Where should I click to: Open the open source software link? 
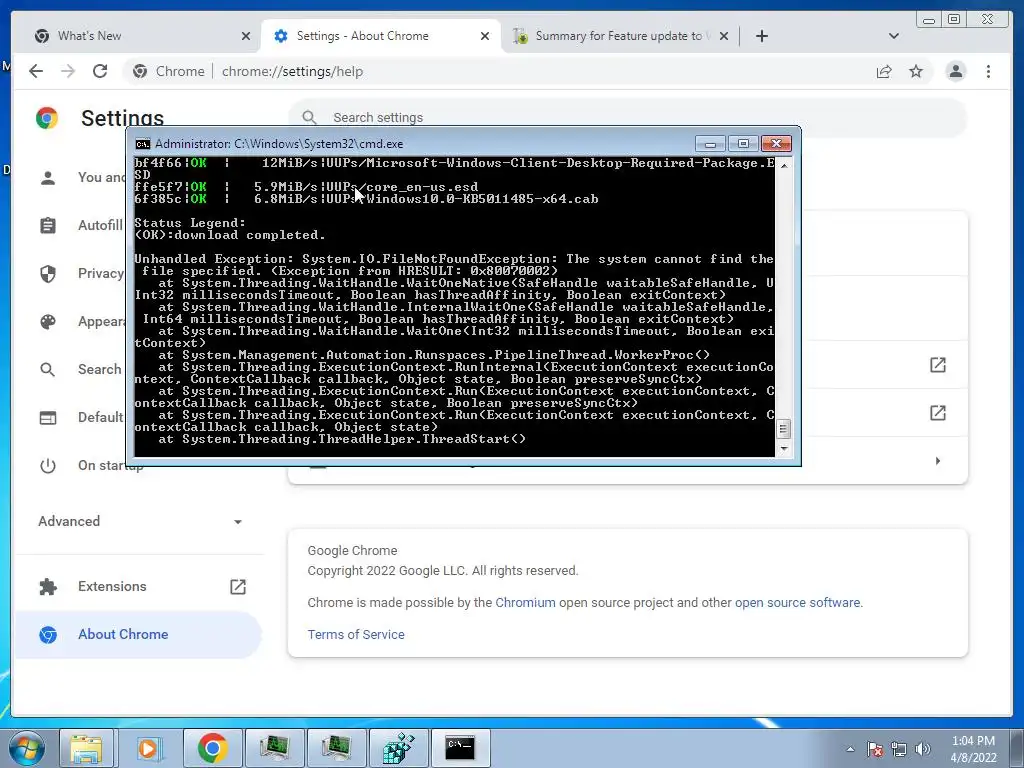(x=797, y=602)
